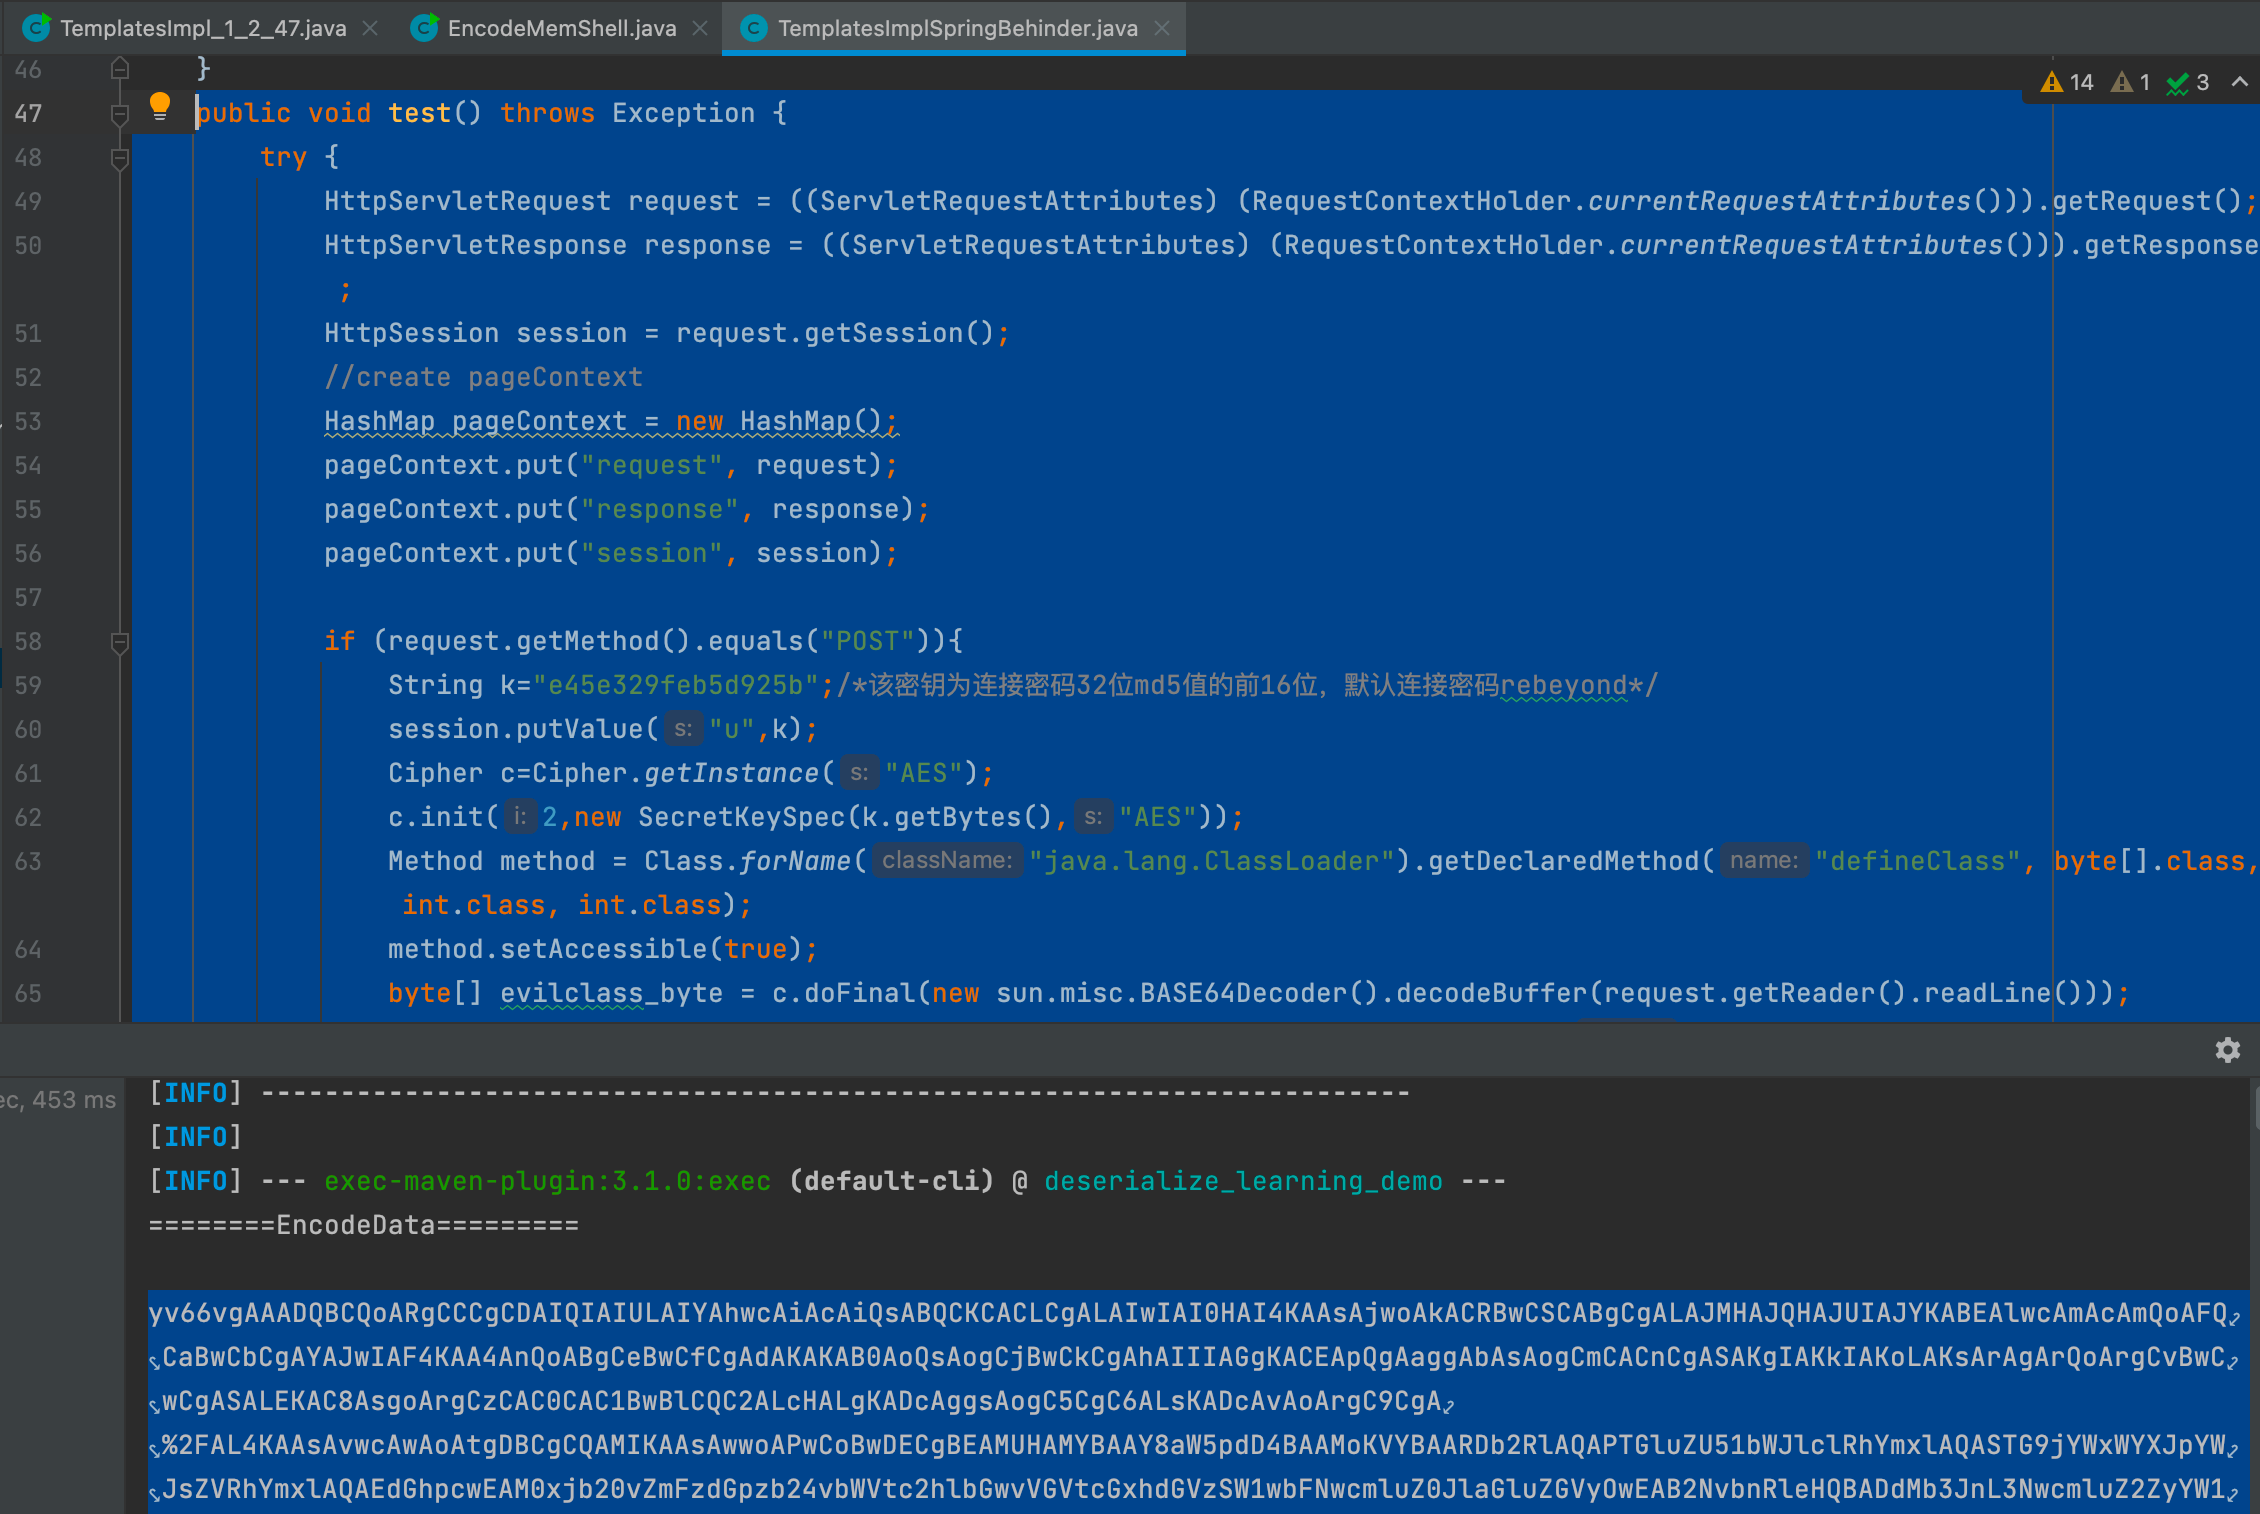
Task: Collapse the if POST block fold marker
Action: click(x=120, y=642)
